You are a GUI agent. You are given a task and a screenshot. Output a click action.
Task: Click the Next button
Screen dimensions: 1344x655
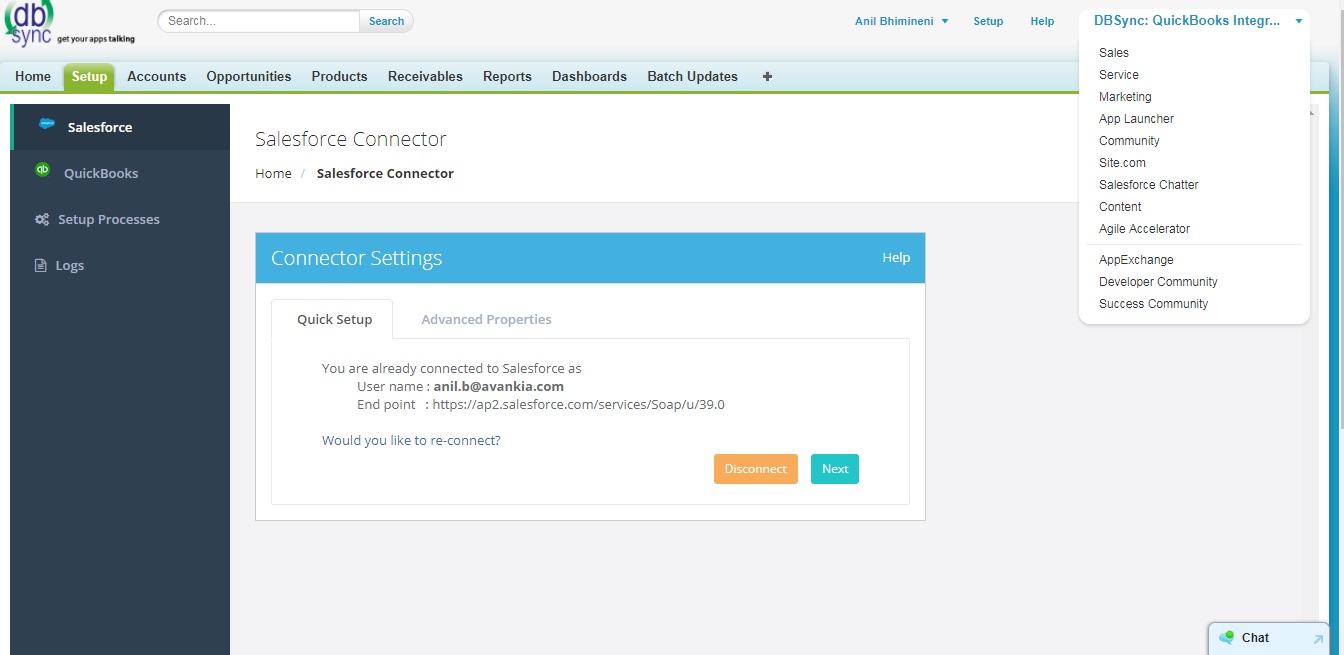834,469
